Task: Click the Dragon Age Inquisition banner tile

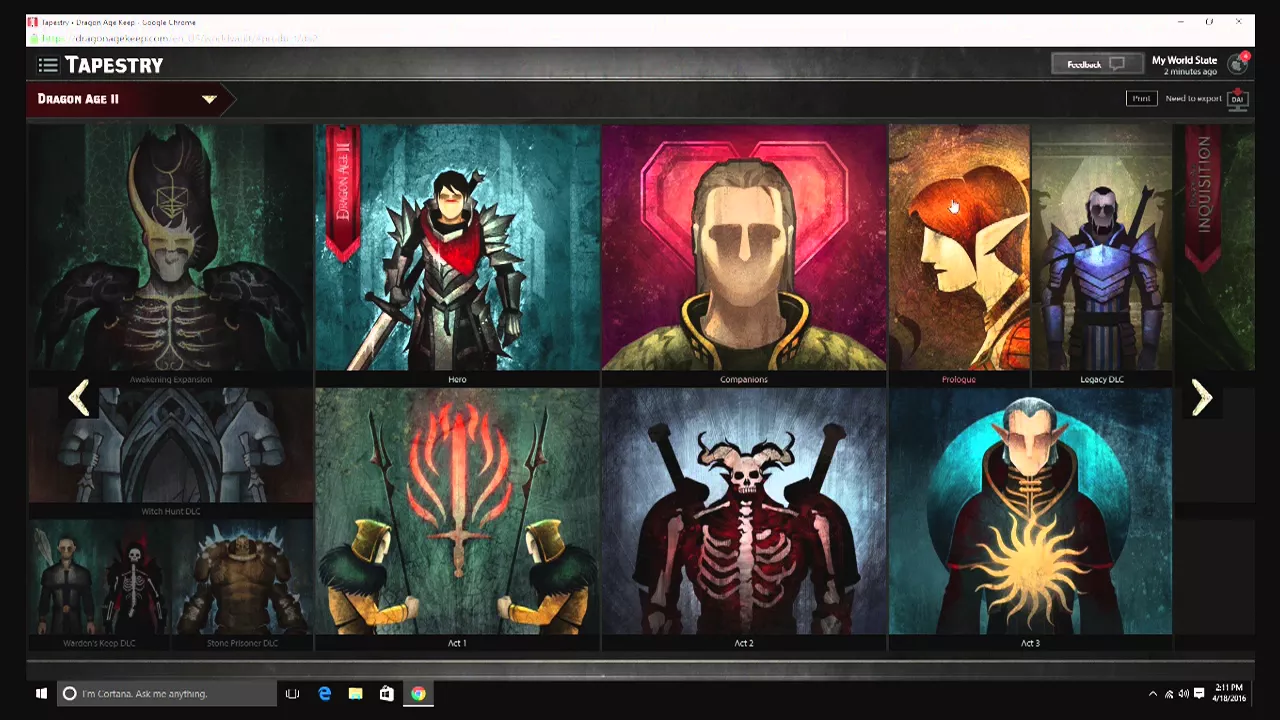Action: (x=1215, y=248)
